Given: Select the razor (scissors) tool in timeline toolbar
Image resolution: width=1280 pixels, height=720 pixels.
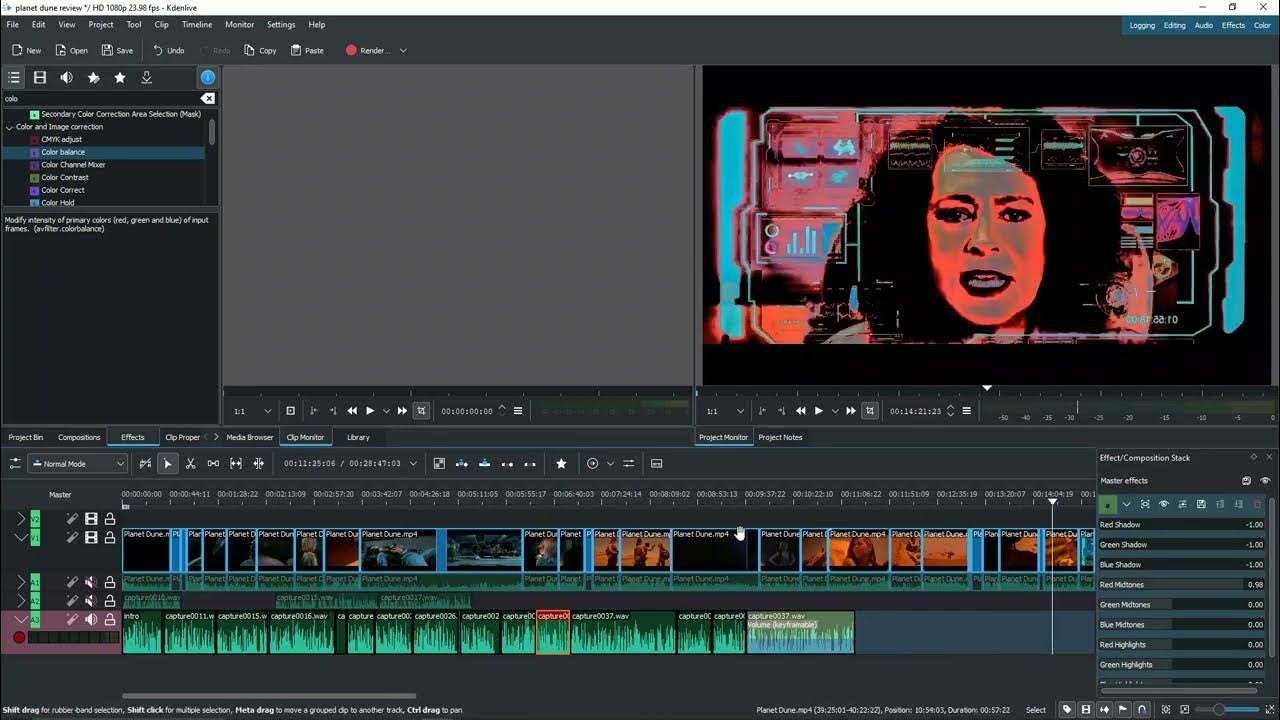Looking at the screenshot, I should 190,464.
